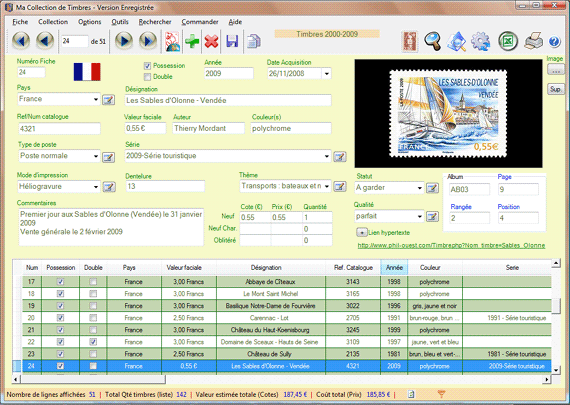Export to Excel green icon
570x405 pixels.
point(508,41)
